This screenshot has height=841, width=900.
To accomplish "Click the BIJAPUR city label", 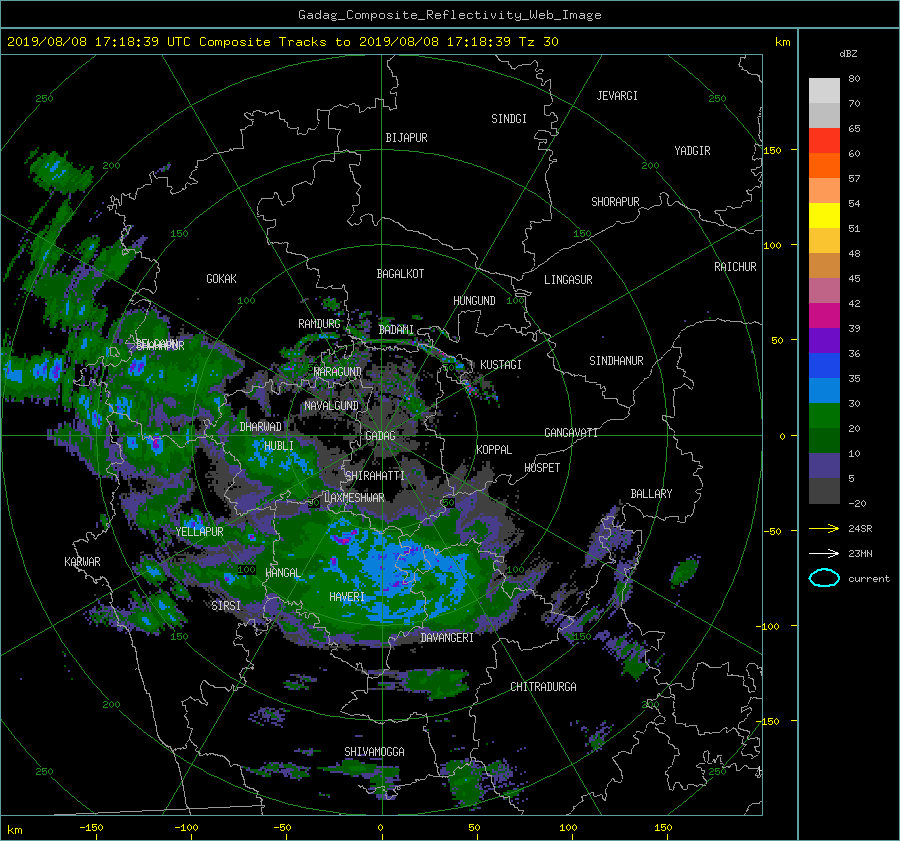I will click(406, 138).
